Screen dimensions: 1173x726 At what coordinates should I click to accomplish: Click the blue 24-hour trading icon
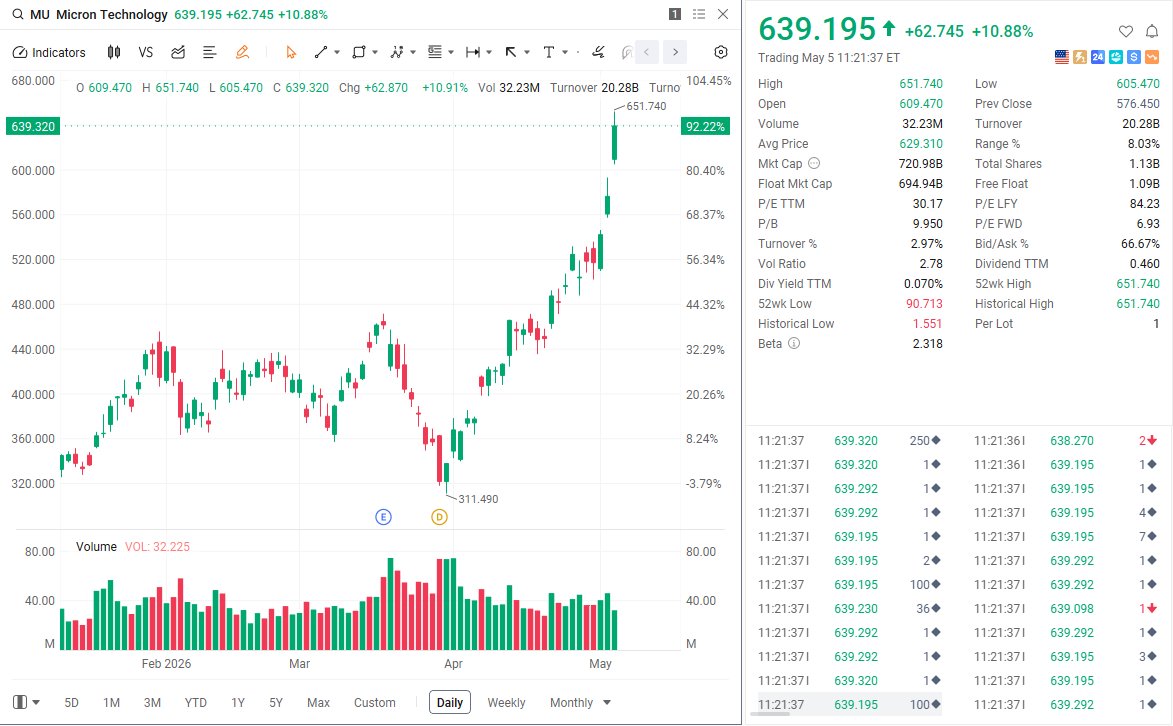tap(1097, 57)
